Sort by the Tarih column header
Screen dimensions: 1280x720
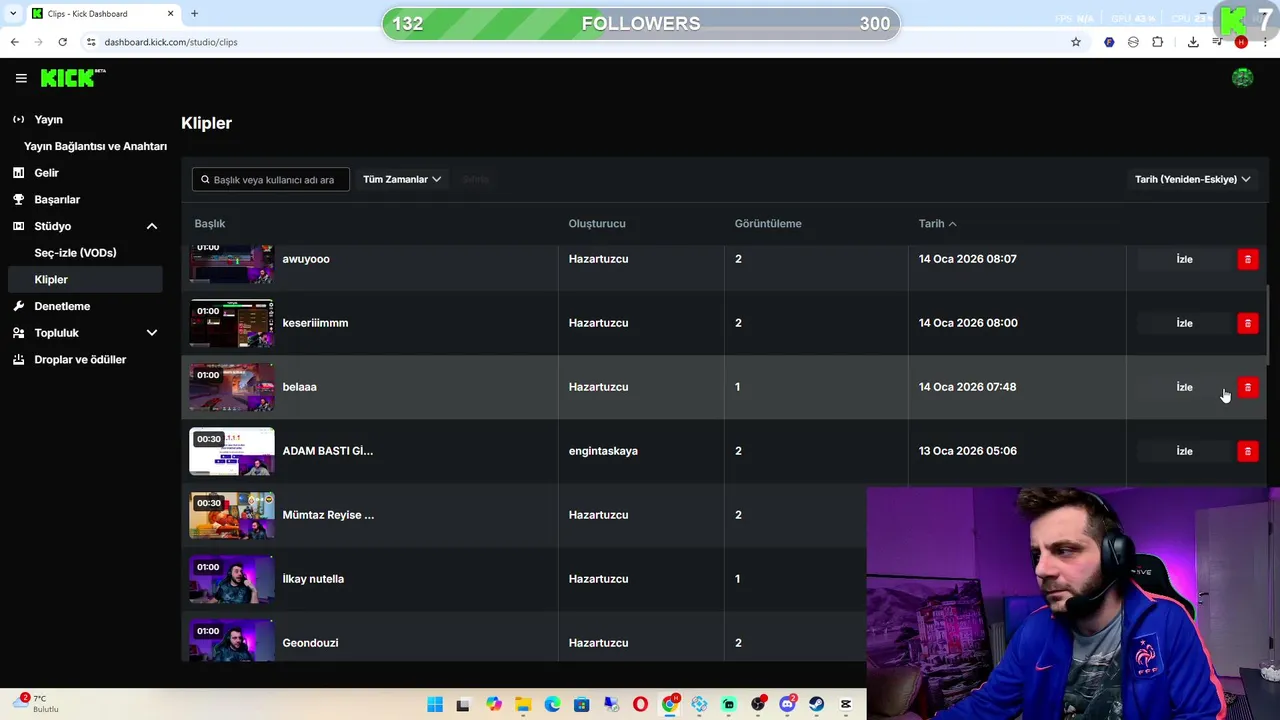(x=937, y=224)
